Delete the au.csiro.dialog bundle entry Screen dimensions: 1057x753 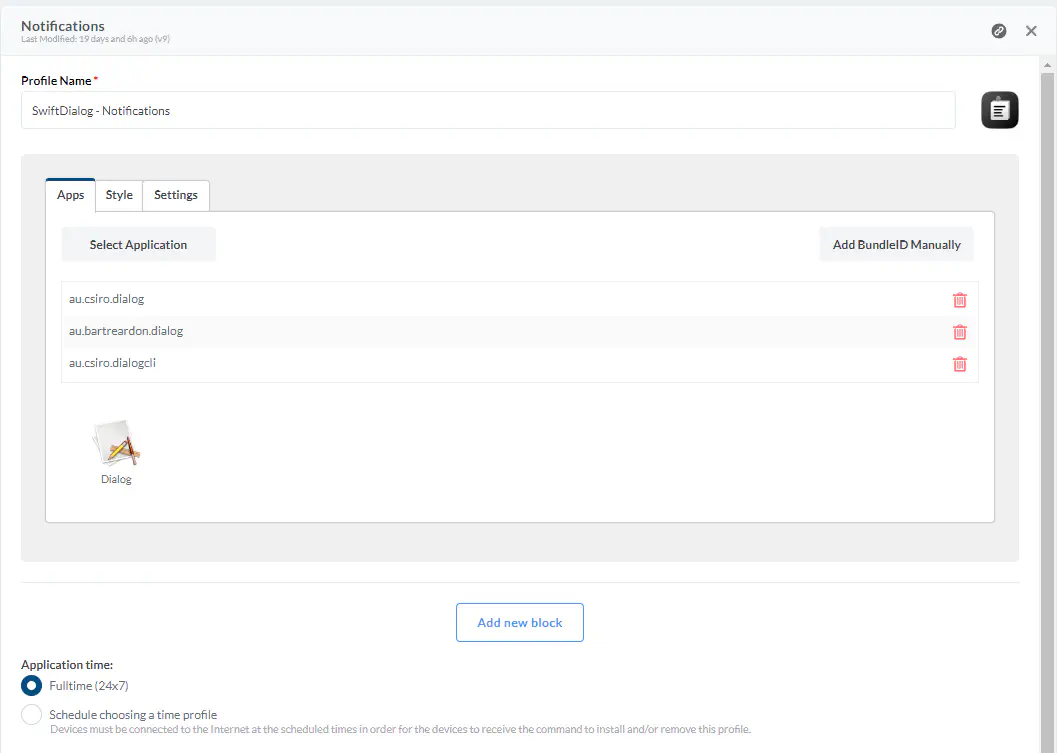[x=959, y=300]
